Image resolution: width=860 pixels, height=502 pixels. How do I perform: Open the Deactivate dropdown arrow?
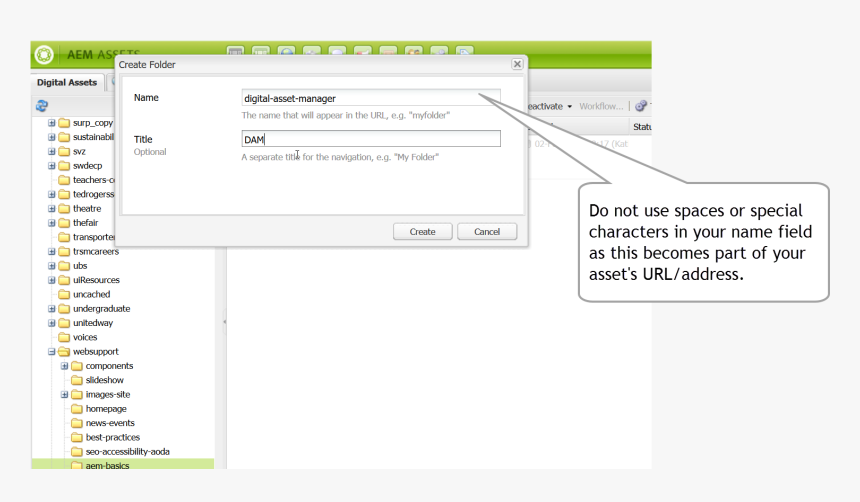click(569, 106)
